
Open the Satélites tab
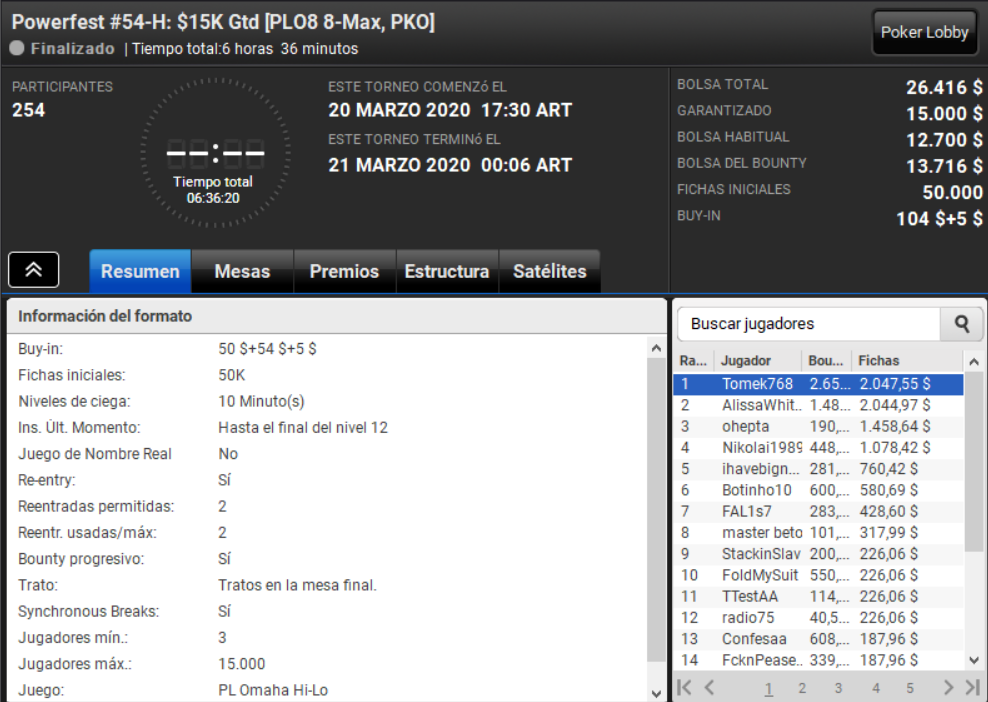point(549,271)
